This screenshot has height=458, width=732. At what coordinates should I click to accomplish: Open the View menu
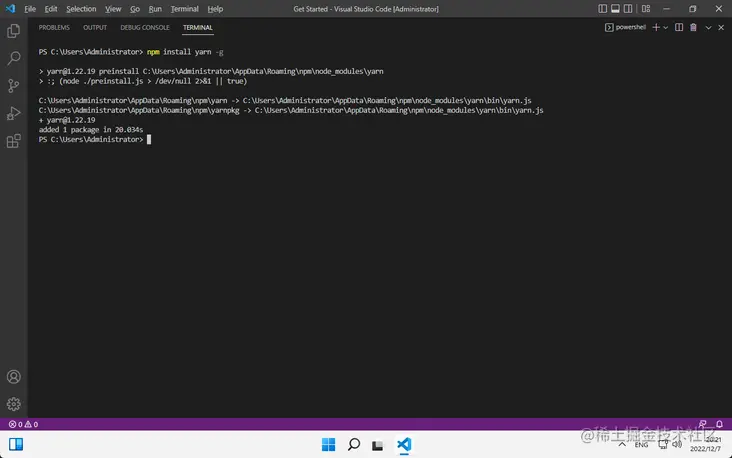[113, 9]
